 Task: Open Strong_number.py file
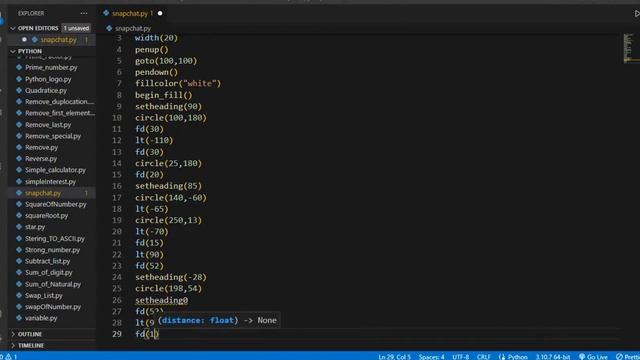pyautogui.click(x=52, y=250)
